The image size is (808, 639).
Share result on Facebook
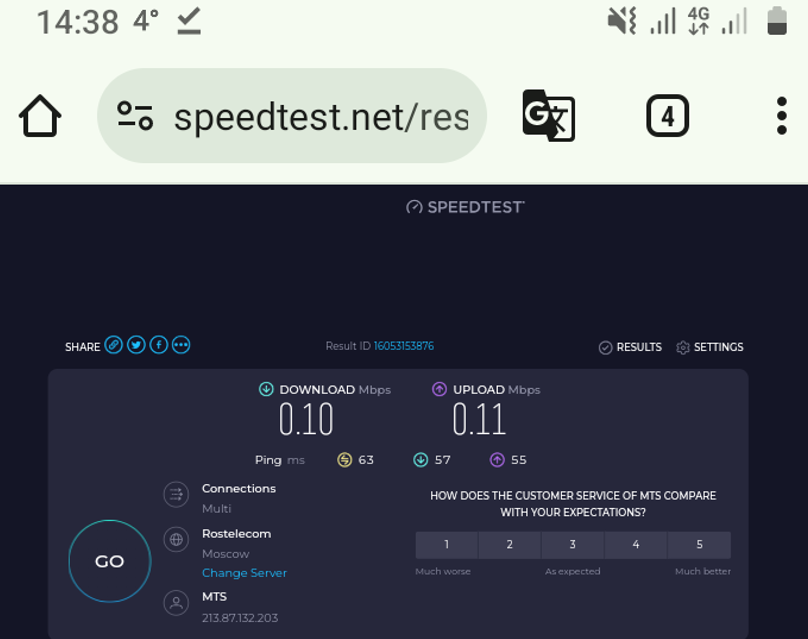pos(159,345)
